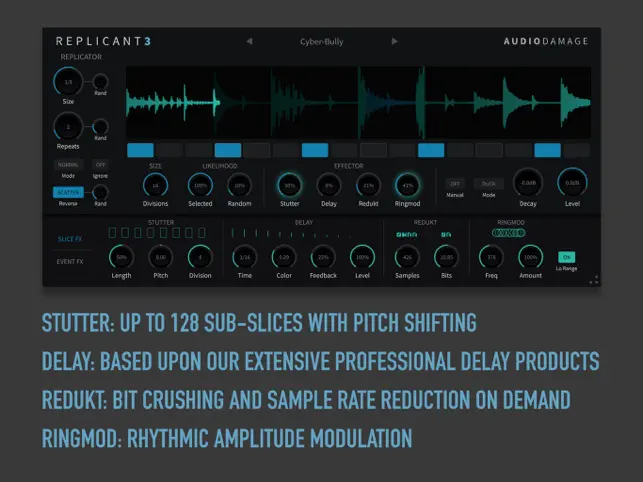Screen dimensions: 643x482
Task: Click the Ringmod waveform display indicator
Action: click(x=509, y=233)
